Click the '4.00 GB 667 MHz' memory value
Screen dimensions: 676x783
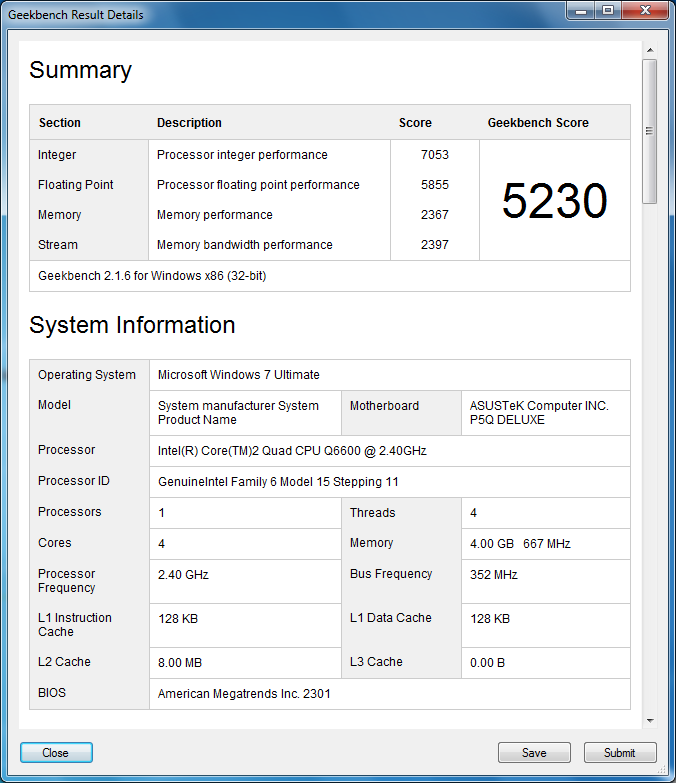[520, 544]
